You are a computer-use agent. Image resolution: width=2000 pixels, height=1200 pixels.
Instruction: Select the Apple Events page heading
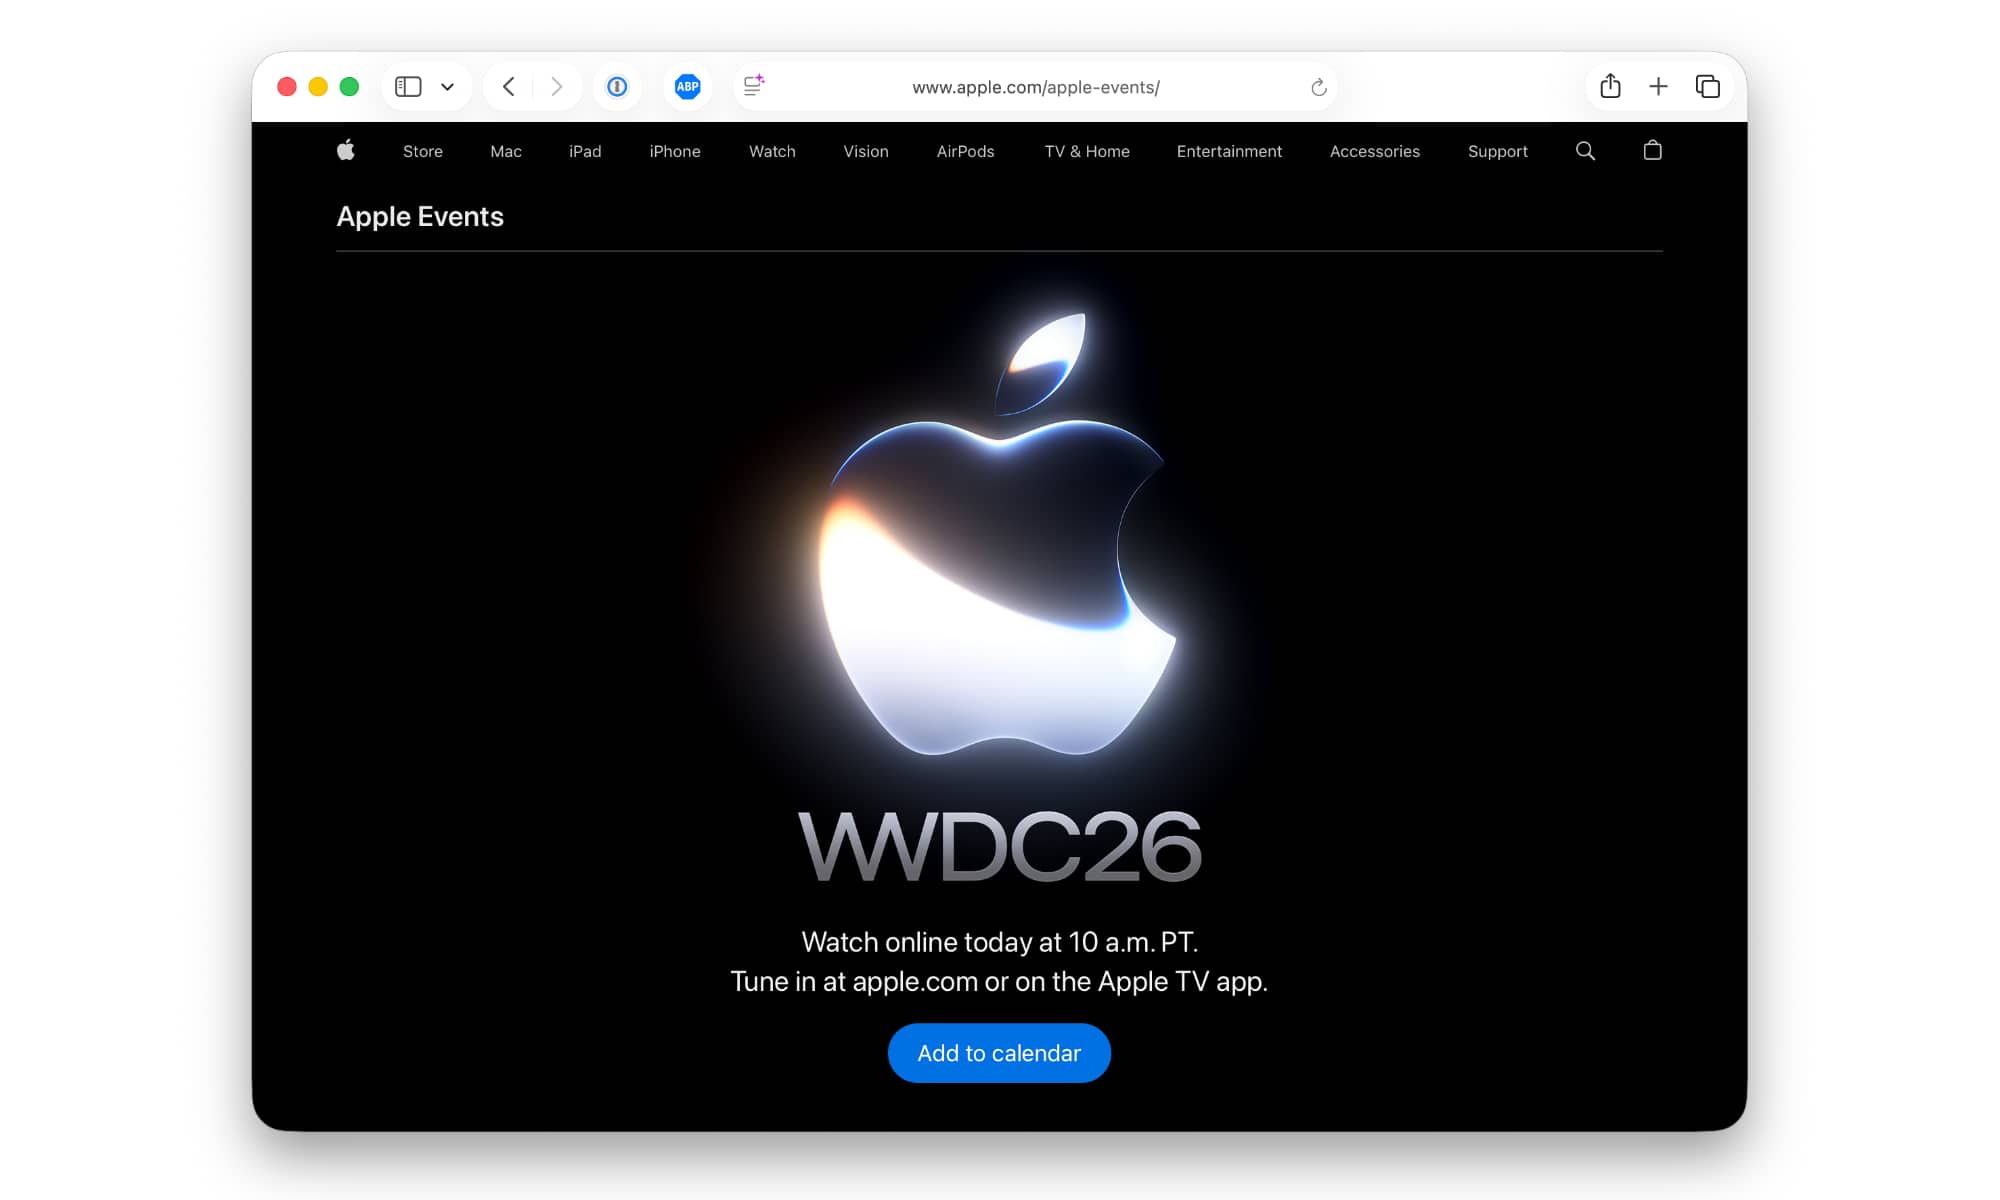pos(420,216)
